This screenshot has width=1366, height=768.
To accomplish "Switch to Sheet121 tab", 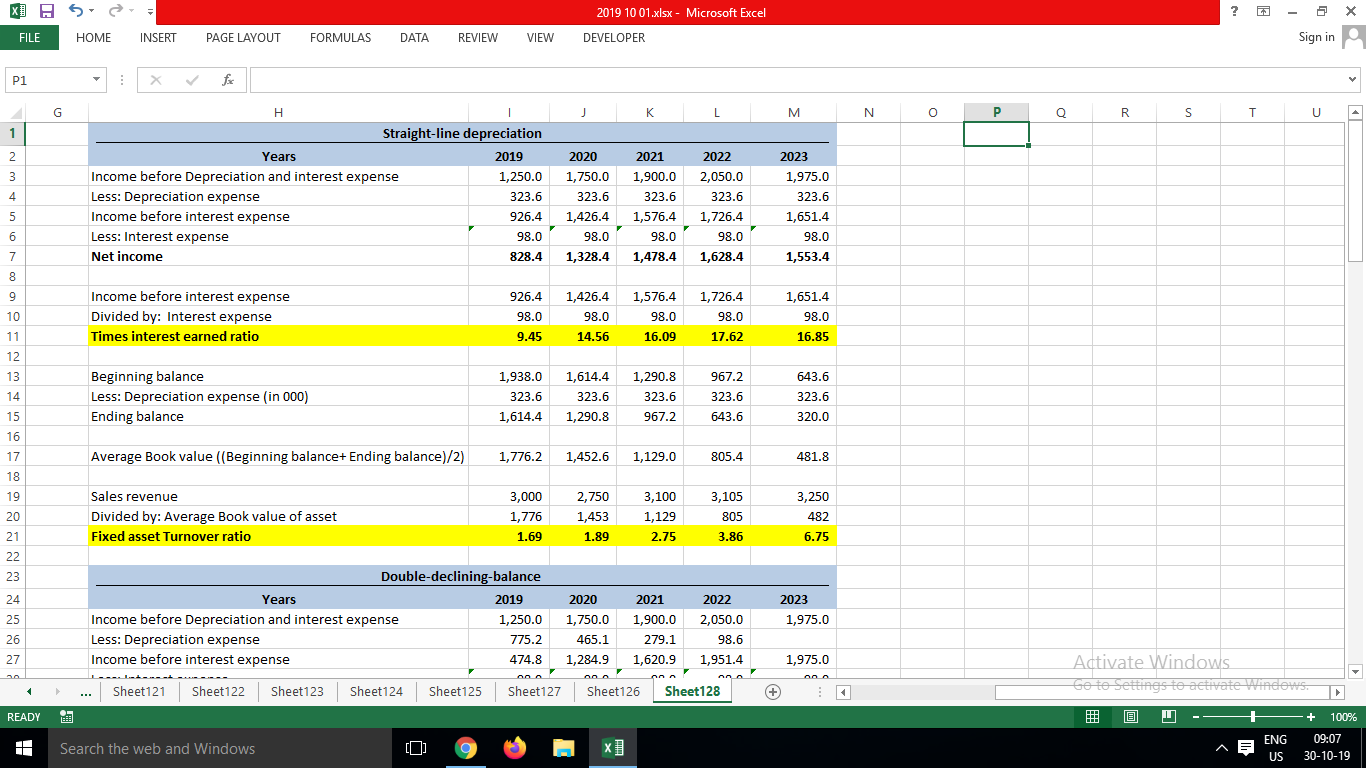I will coord(139,691).
